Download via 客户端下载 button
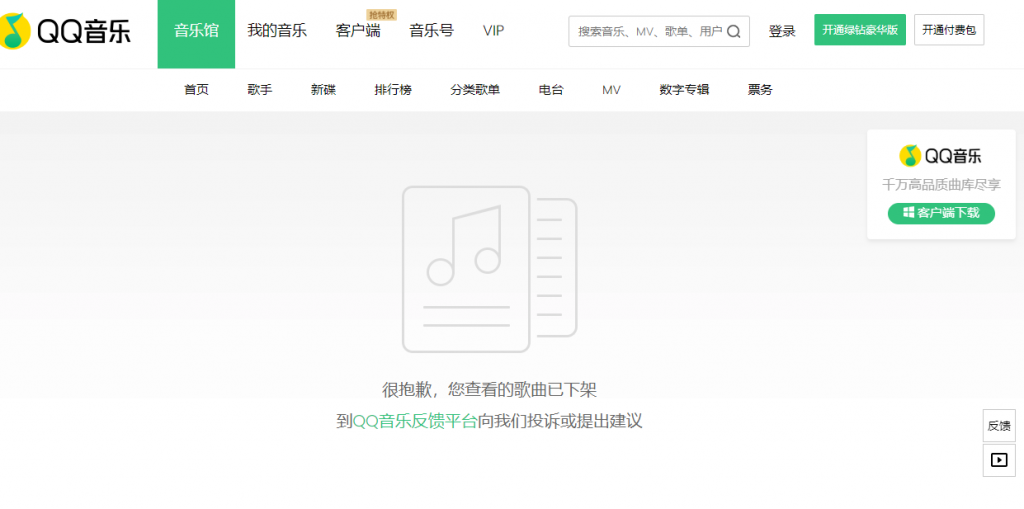The height and width of the screenshot is (509, 1024). click(941, 213)
